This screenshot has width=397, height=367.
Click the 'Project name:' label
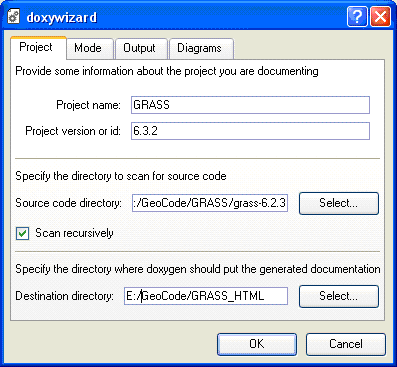point(88,105)
